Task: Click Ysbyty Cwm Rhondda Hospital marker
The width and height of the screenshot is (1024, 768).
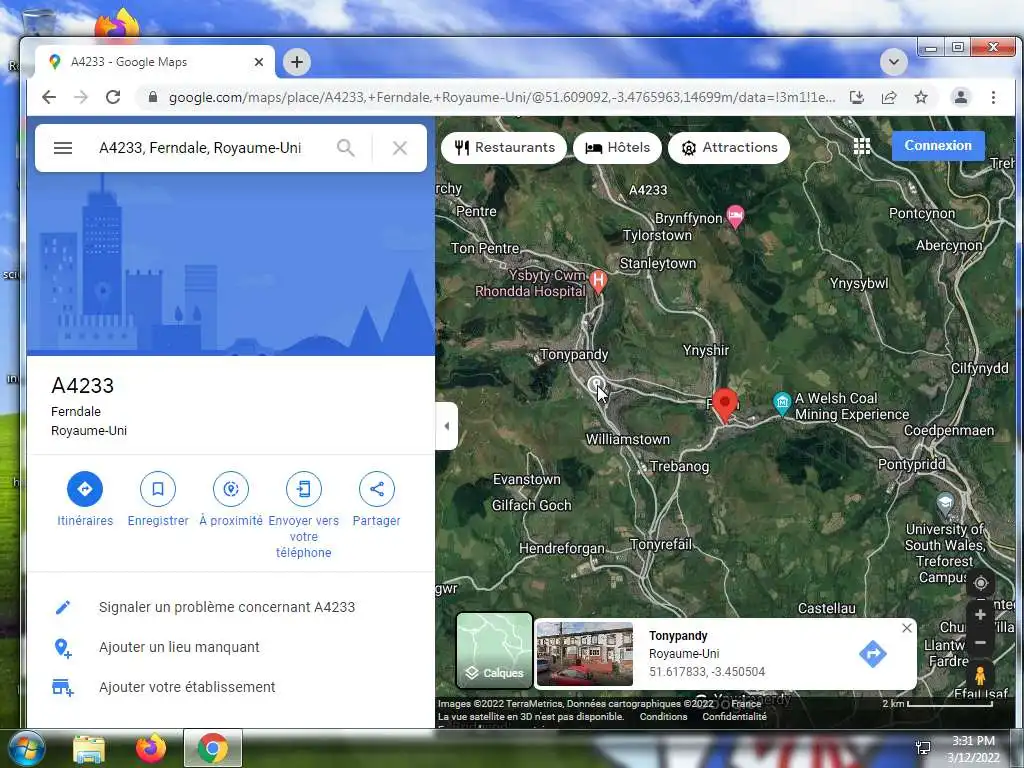Action: click(x=598, y=281)
